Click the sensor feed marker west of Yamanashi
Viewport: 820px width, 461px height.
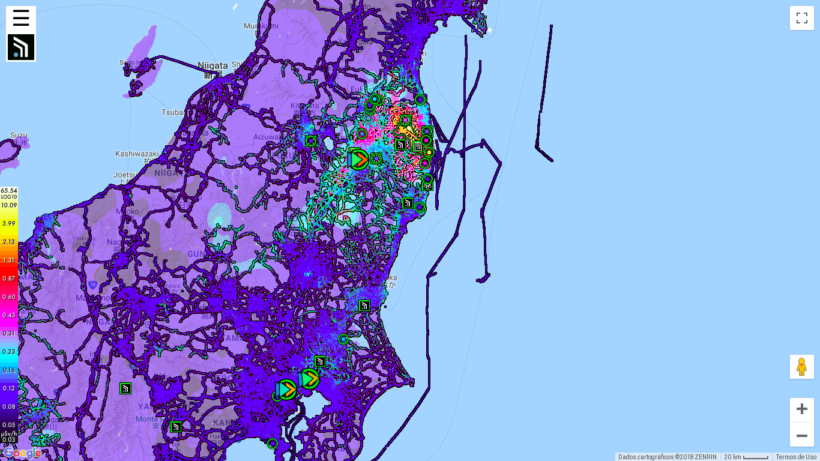pyautogui.click(x=125, y=388)
